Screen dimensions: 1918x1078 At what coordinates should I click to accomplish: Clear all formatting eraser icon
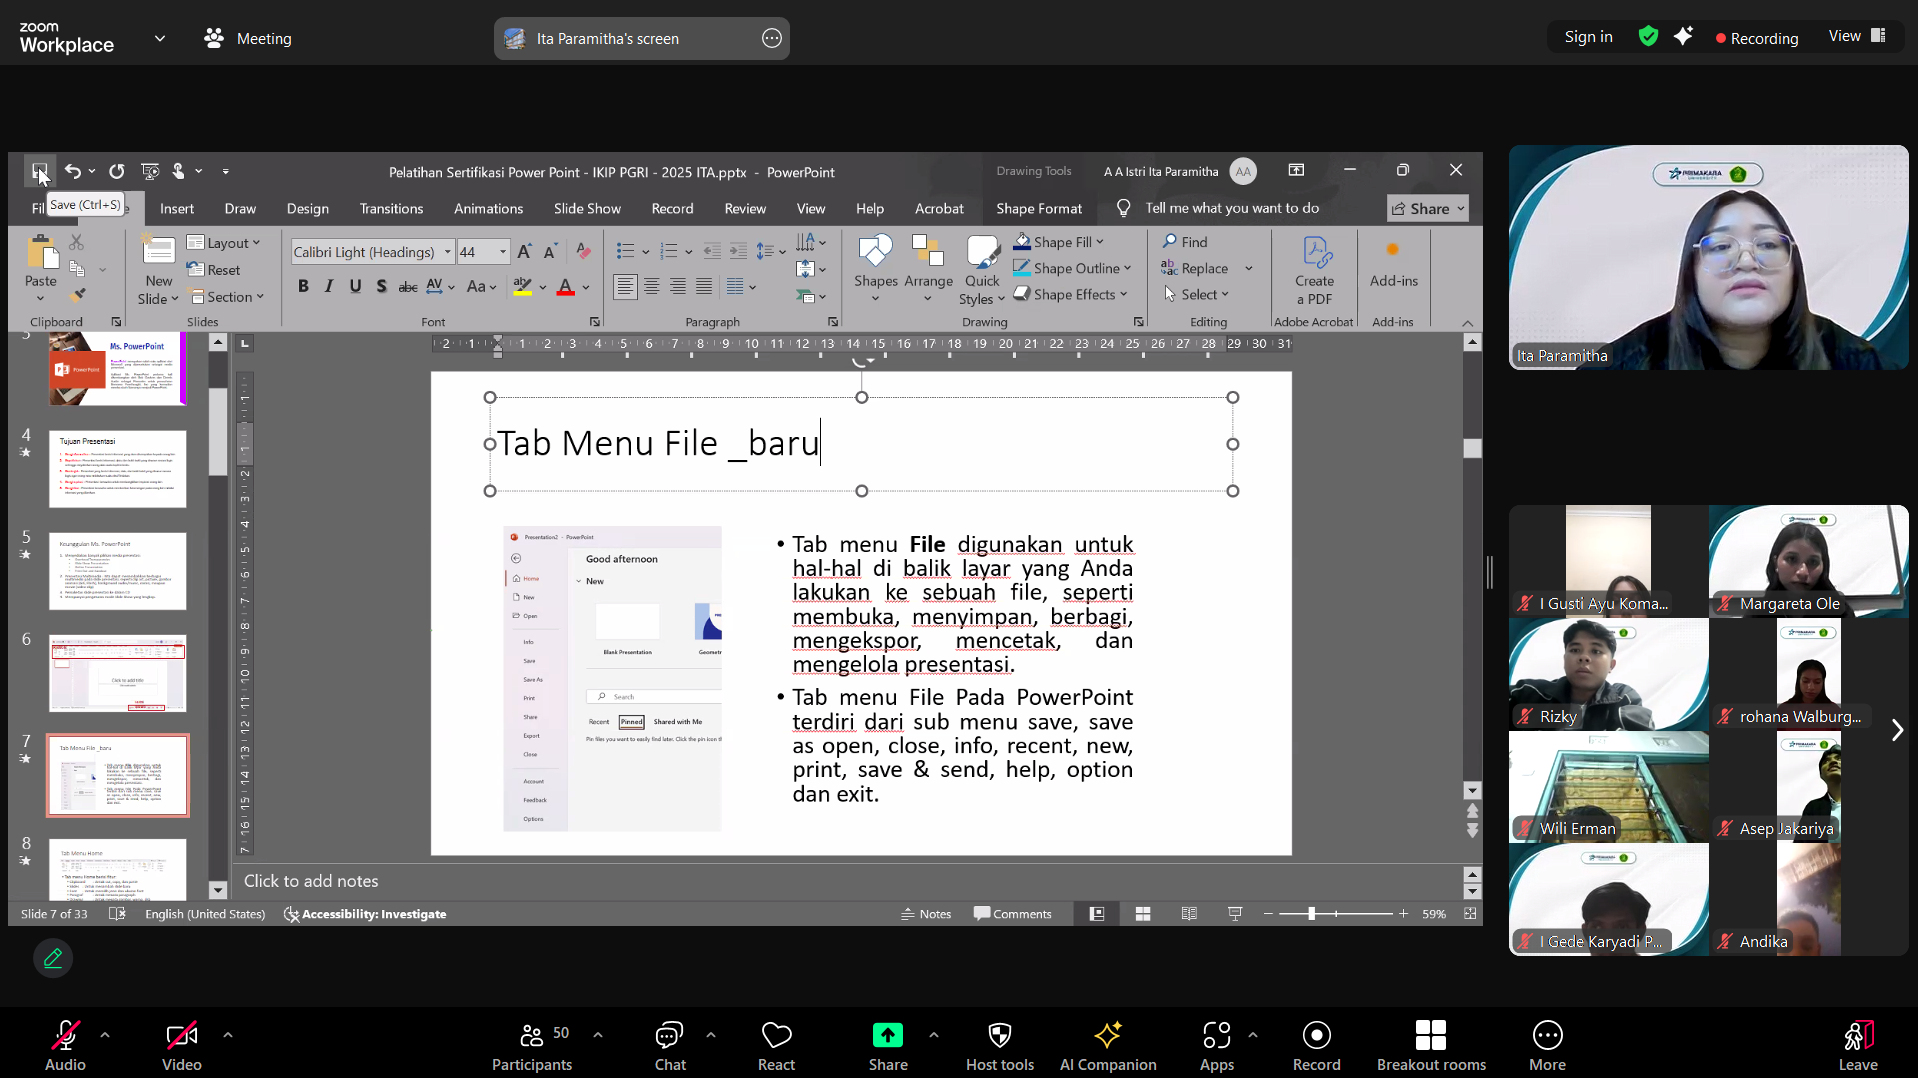[583, 252]
